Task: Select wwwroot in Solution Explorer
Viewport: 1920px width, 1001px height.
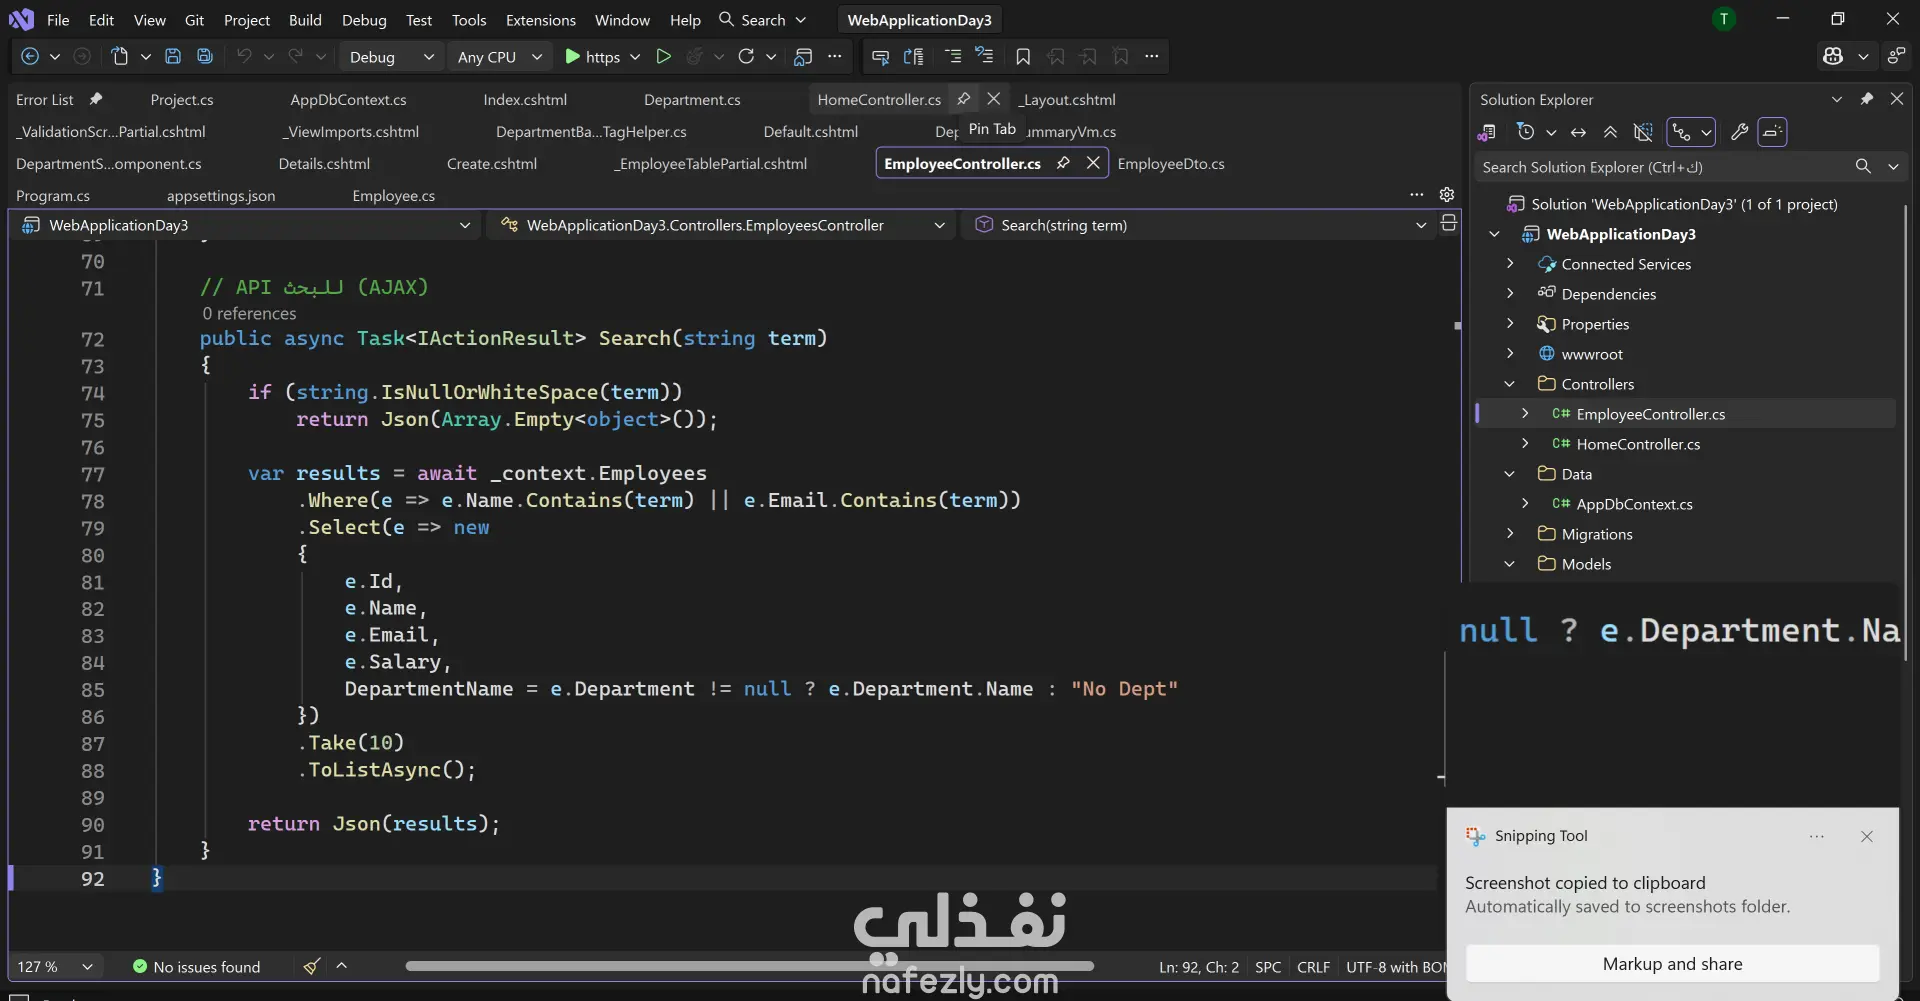Action: 1592,354
